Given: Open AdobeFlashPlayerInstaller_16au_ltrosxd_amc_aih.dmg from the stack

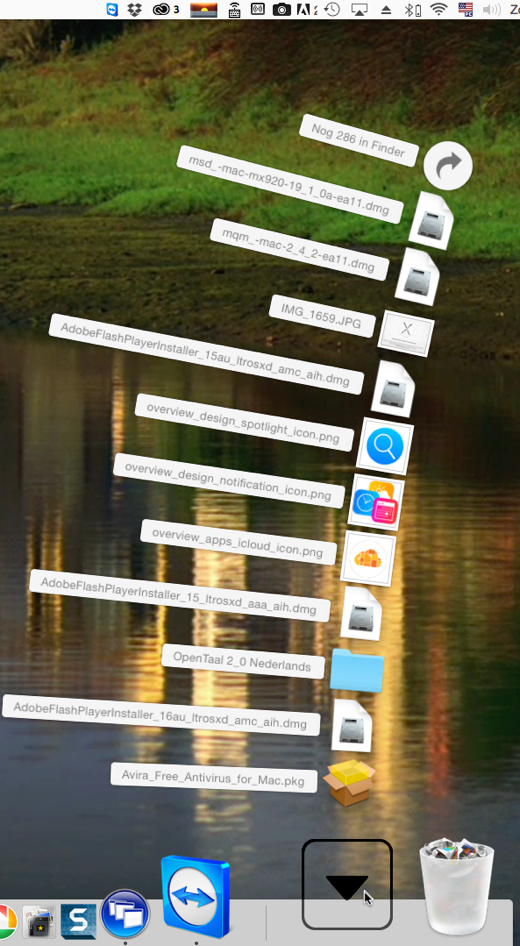Looking at the screenshot, I should (x=352, y=726).
